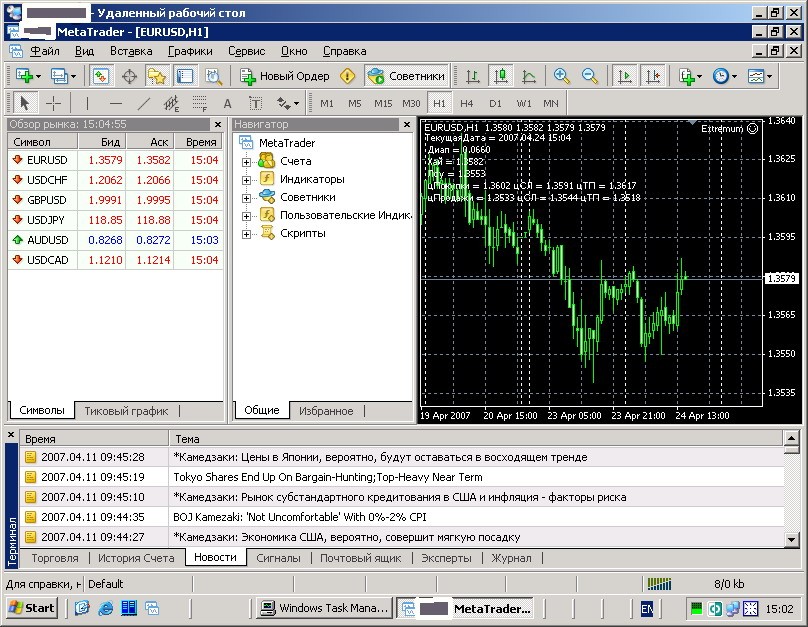Click the news list scroll-down arrow
The width and height of the screenshot is (808, 627).
(791, 539)
